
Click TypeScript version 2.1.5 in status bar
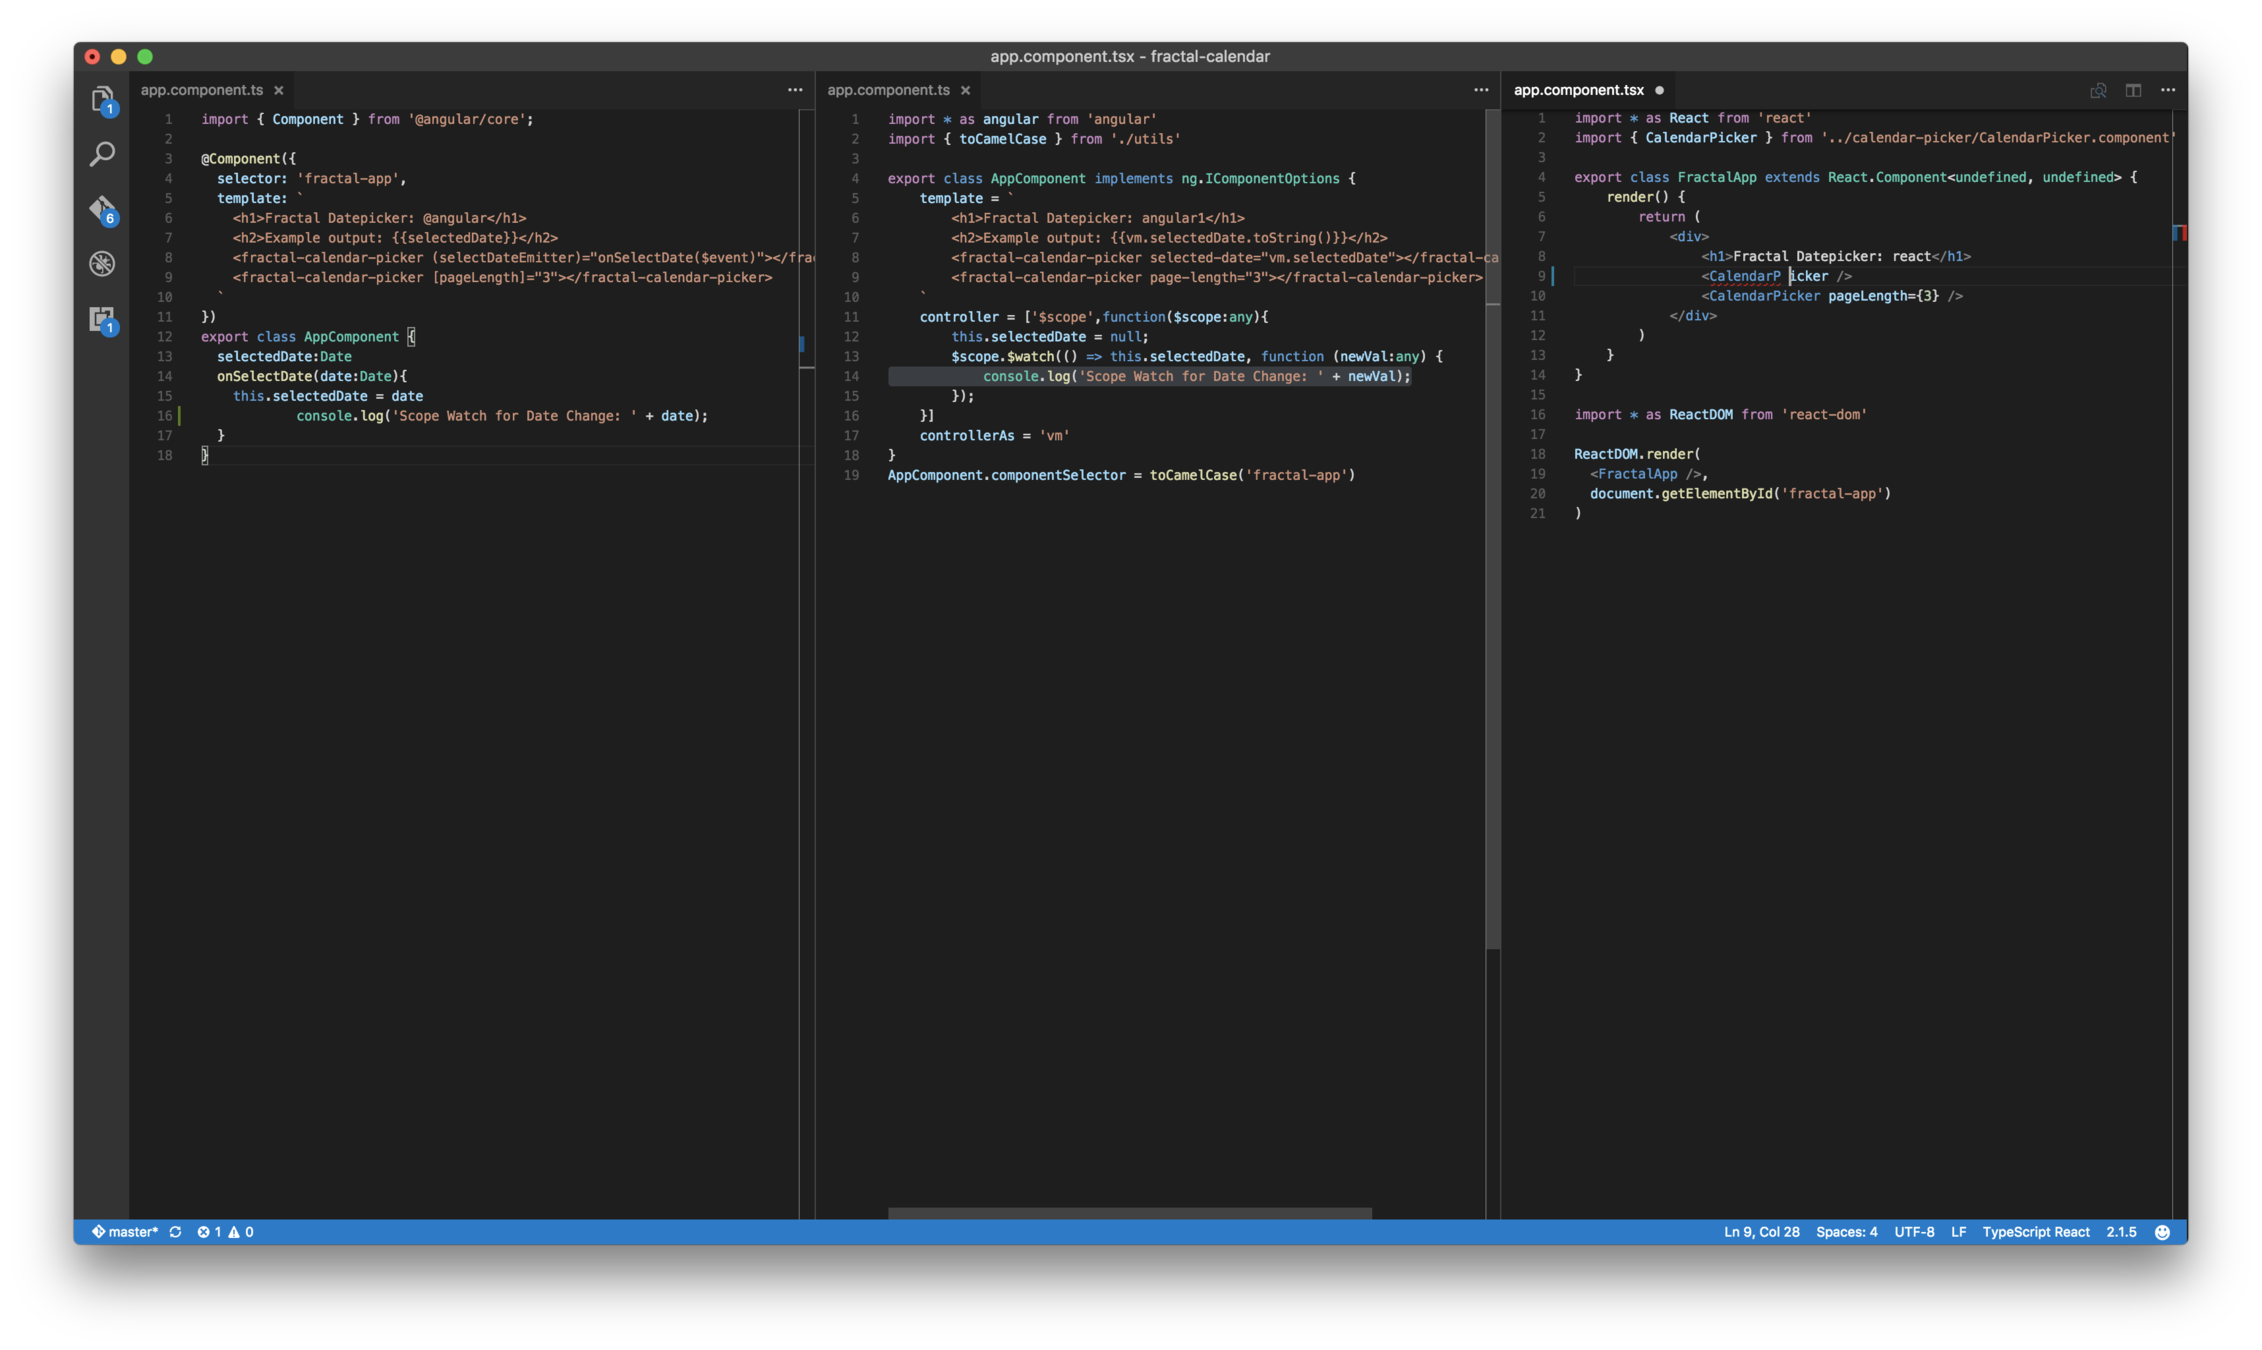point(2121,1232)
